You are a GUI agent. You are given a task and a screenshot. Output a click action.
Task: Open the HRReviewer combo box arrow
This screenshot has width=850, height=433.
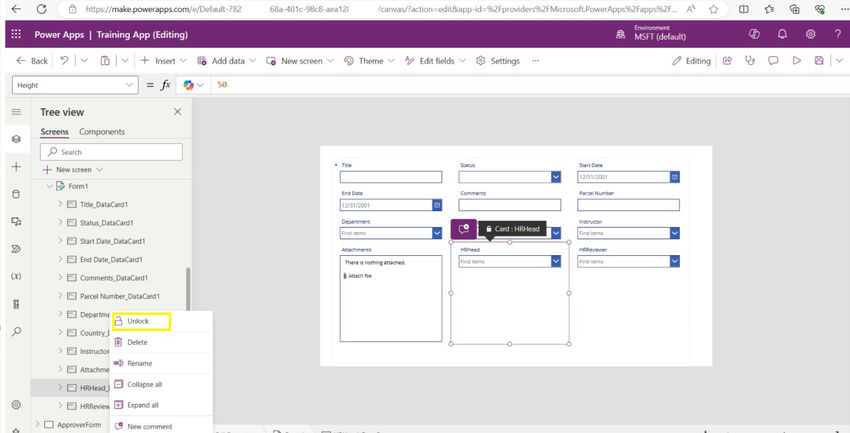coord(674,261)
